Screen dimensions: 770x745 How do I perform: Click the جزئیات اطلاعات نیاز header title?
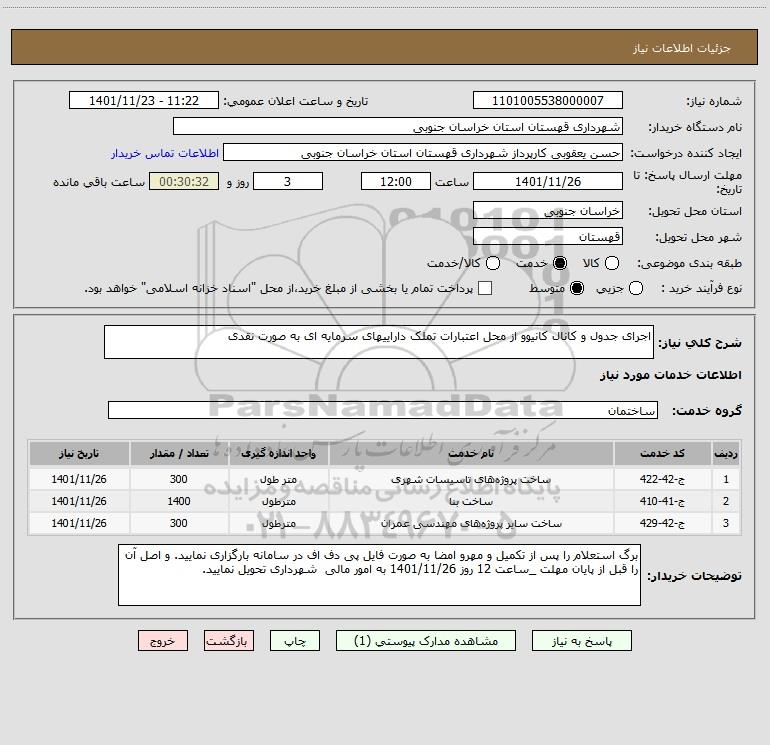coord(682,48)
